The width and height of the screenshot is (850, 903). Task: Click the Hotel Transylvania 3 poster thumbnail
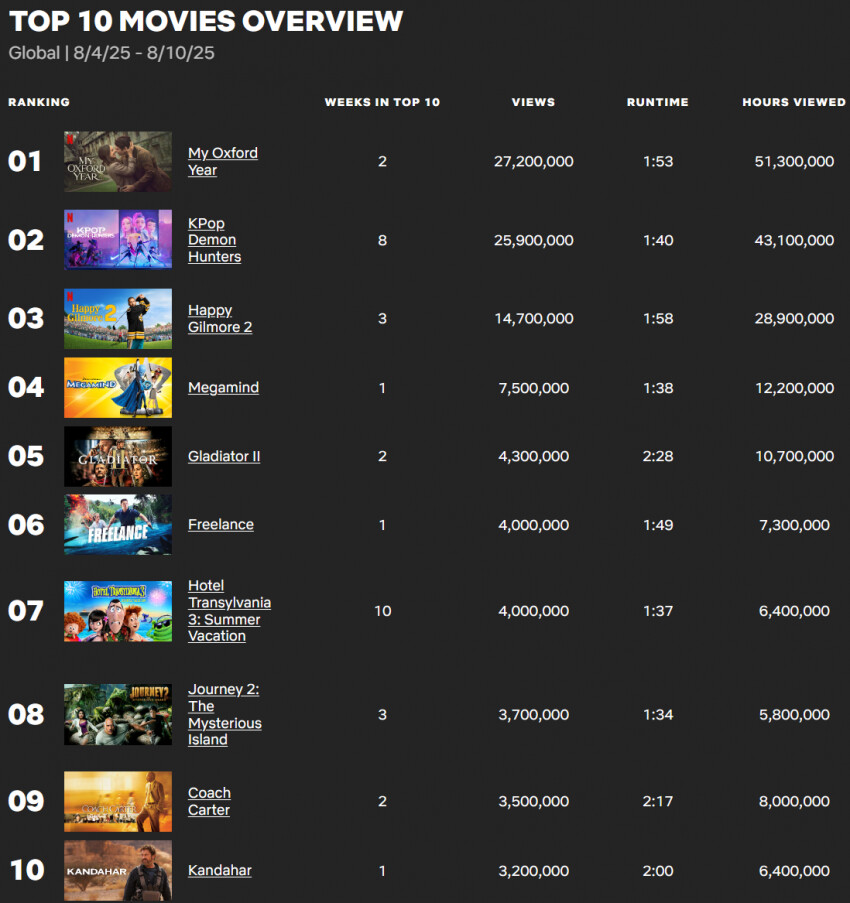118,611
